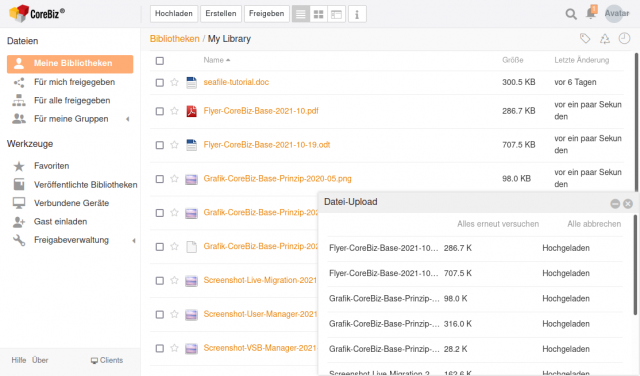Screen dimensions: 640x376
Task: Check the Flyer-CoreBiz-Base-2021-10.pdf checkbox
Action: tap(160, 111)
